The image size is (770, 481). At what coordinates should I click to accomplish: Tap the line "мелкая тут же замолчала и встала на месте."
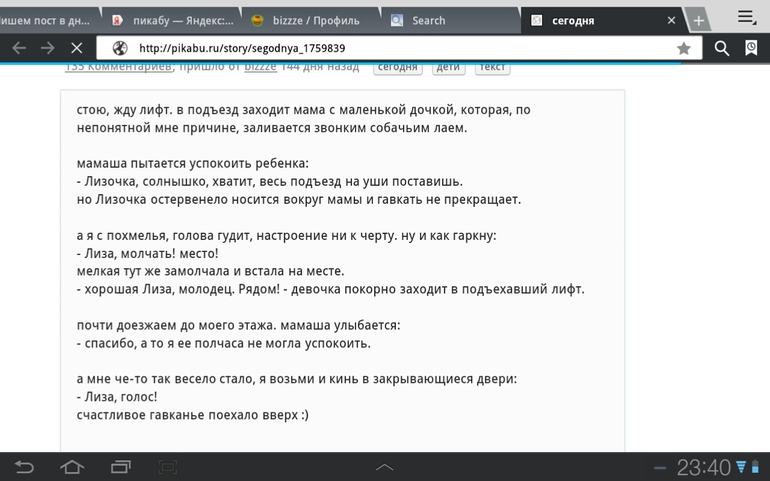point(210,271)
